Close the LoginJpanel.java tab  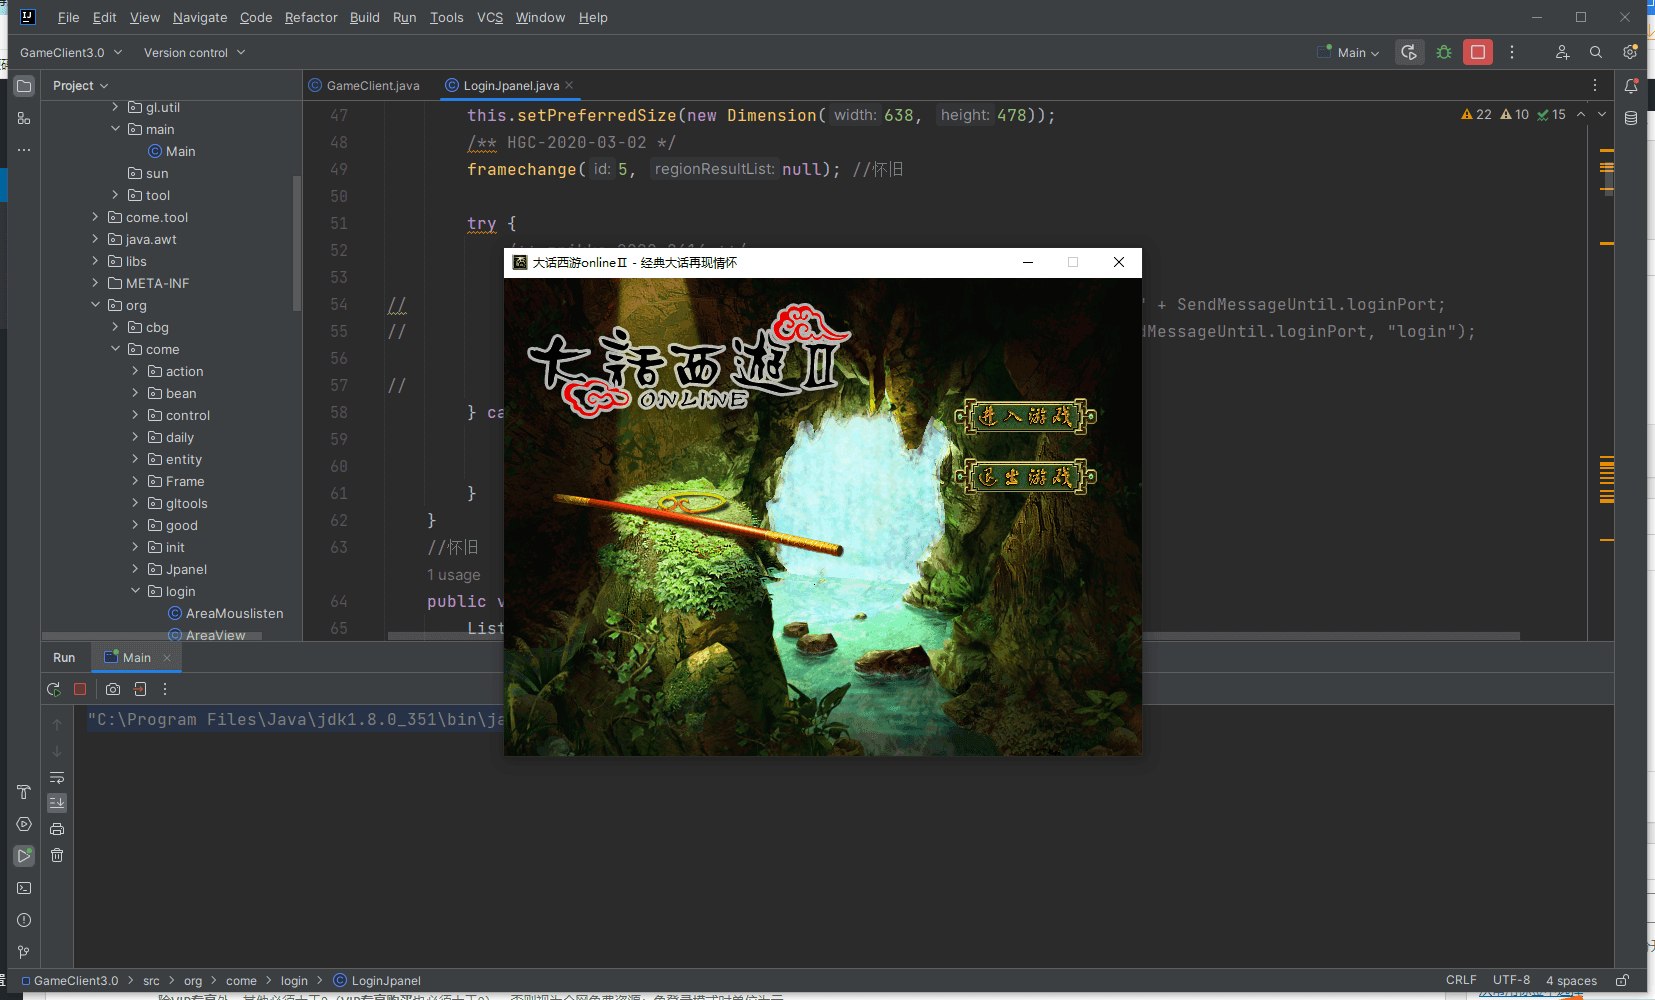[x=569, y=85]
